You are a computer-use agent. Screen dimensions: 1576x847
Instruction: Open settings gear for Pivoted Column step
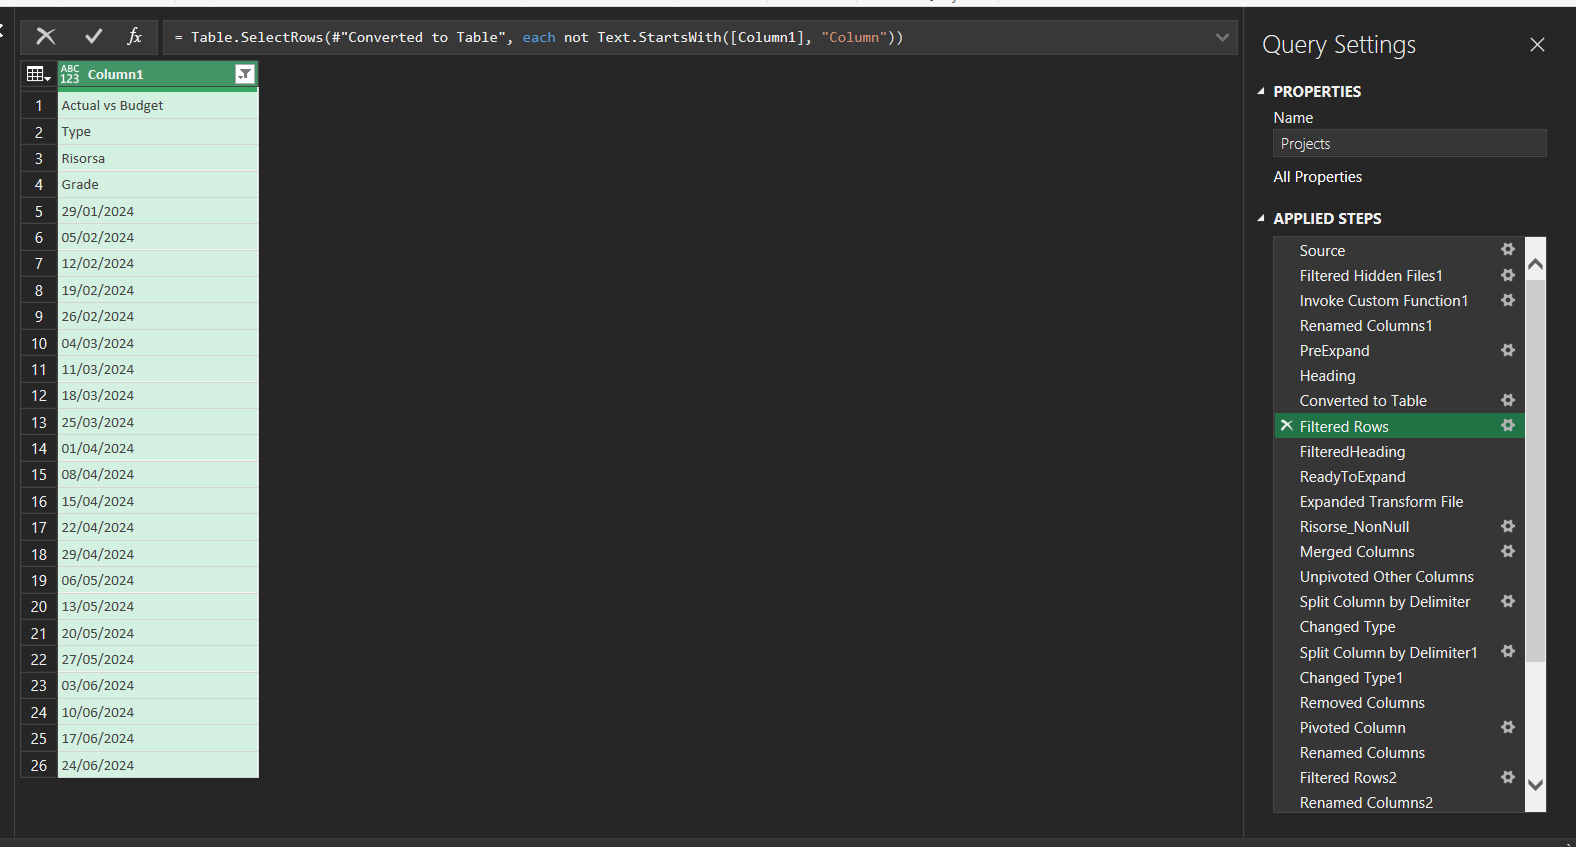[1508, 727]
